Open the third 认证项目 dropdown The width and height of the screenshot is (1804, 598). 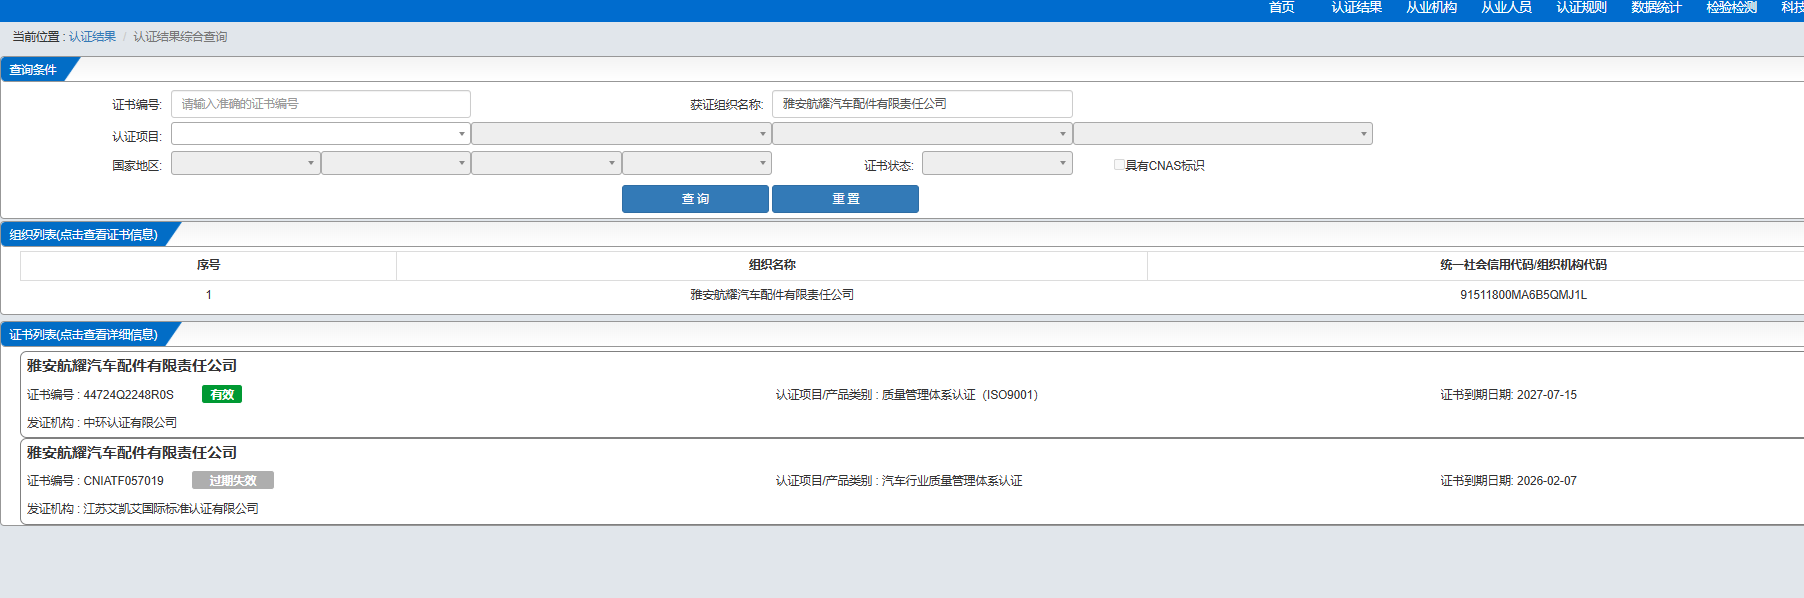coord(922,134)
